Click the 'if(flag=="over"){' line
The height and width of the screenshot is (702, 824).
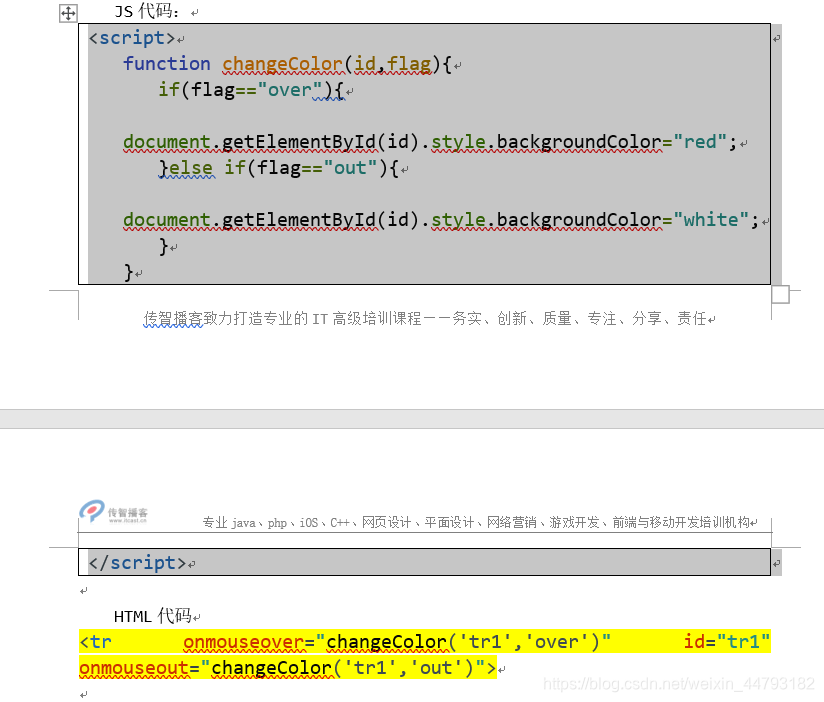tap(251, 90)
